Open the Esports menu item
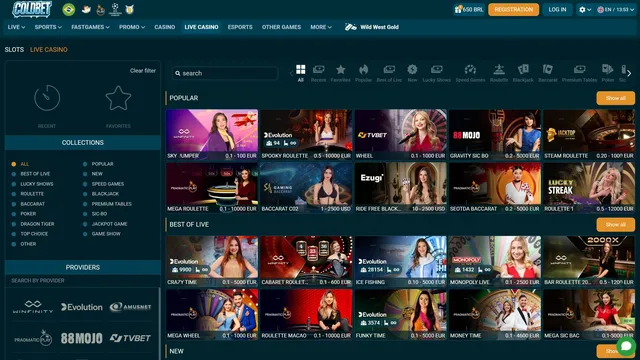640x360 pixels. pos(240,27)
